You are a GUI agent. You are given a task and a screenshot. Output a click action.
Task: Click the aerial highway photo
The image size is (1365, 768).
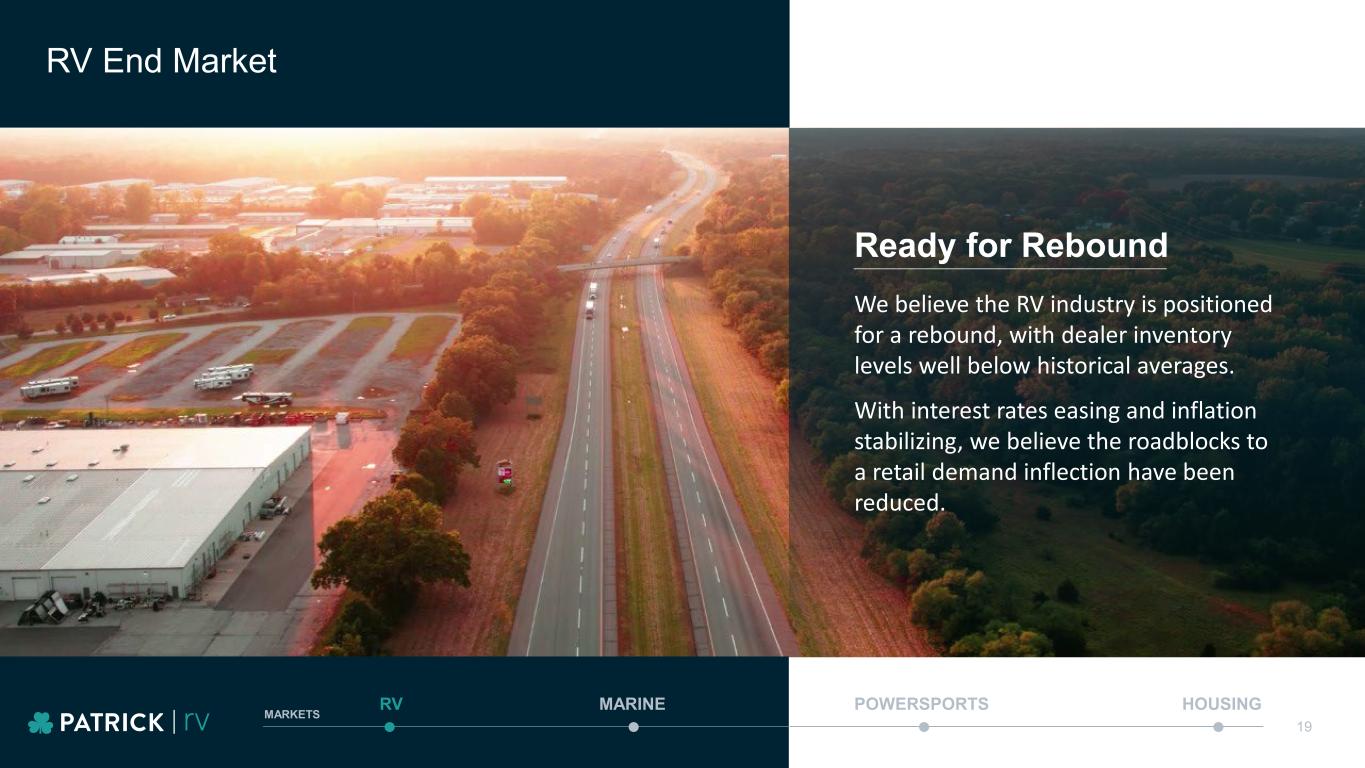pos(394,392)
